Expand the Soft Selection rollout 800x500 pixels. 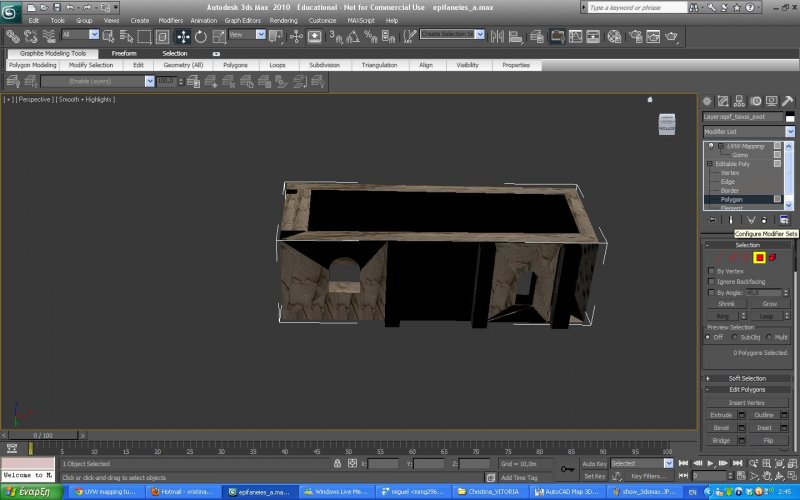747,378
